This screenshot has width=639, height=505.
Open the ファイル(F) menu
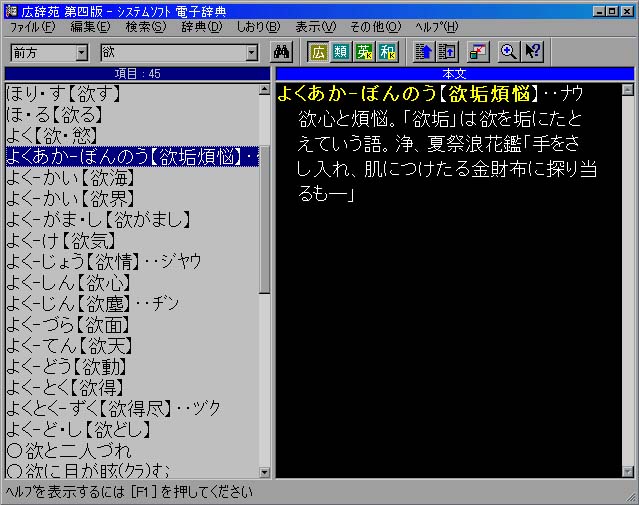tap(32, 26)
